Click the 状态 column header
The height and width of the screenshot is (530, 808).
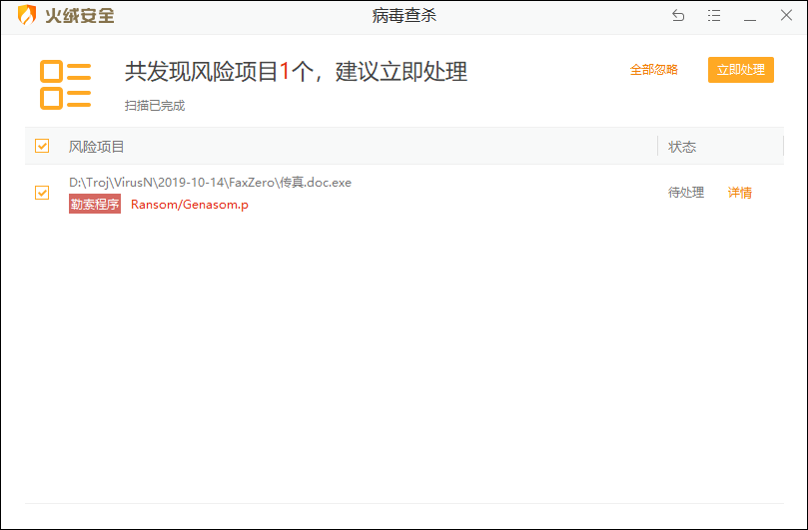pos(682,147)
